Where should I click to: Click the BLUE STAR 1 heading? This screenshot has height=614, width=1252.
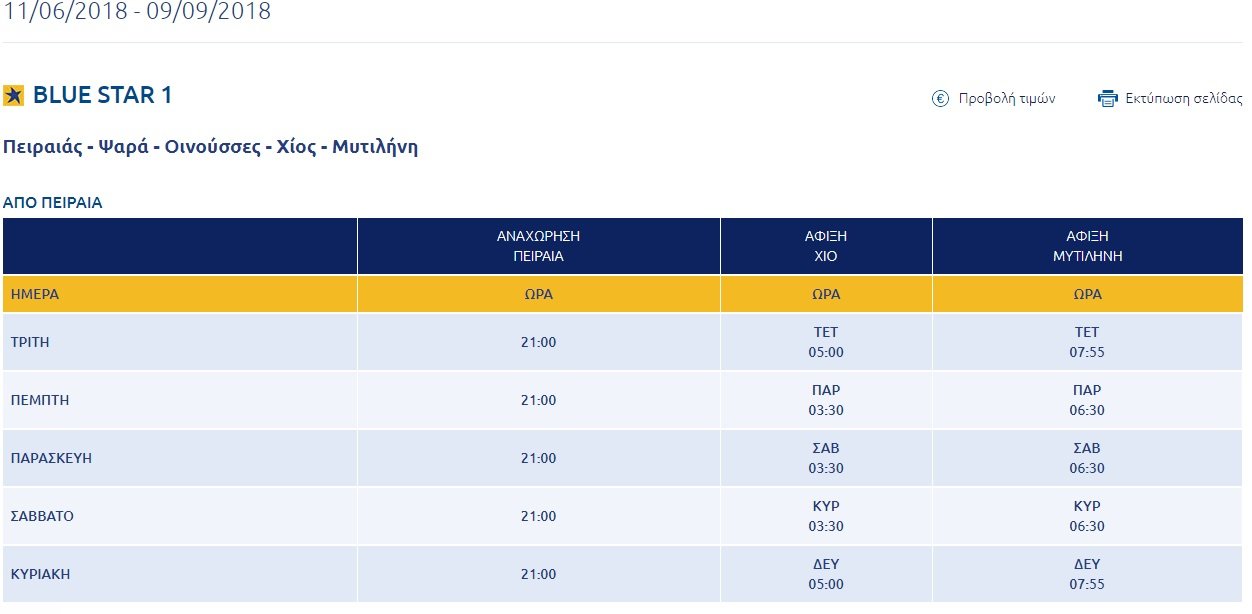coord(103,95)
